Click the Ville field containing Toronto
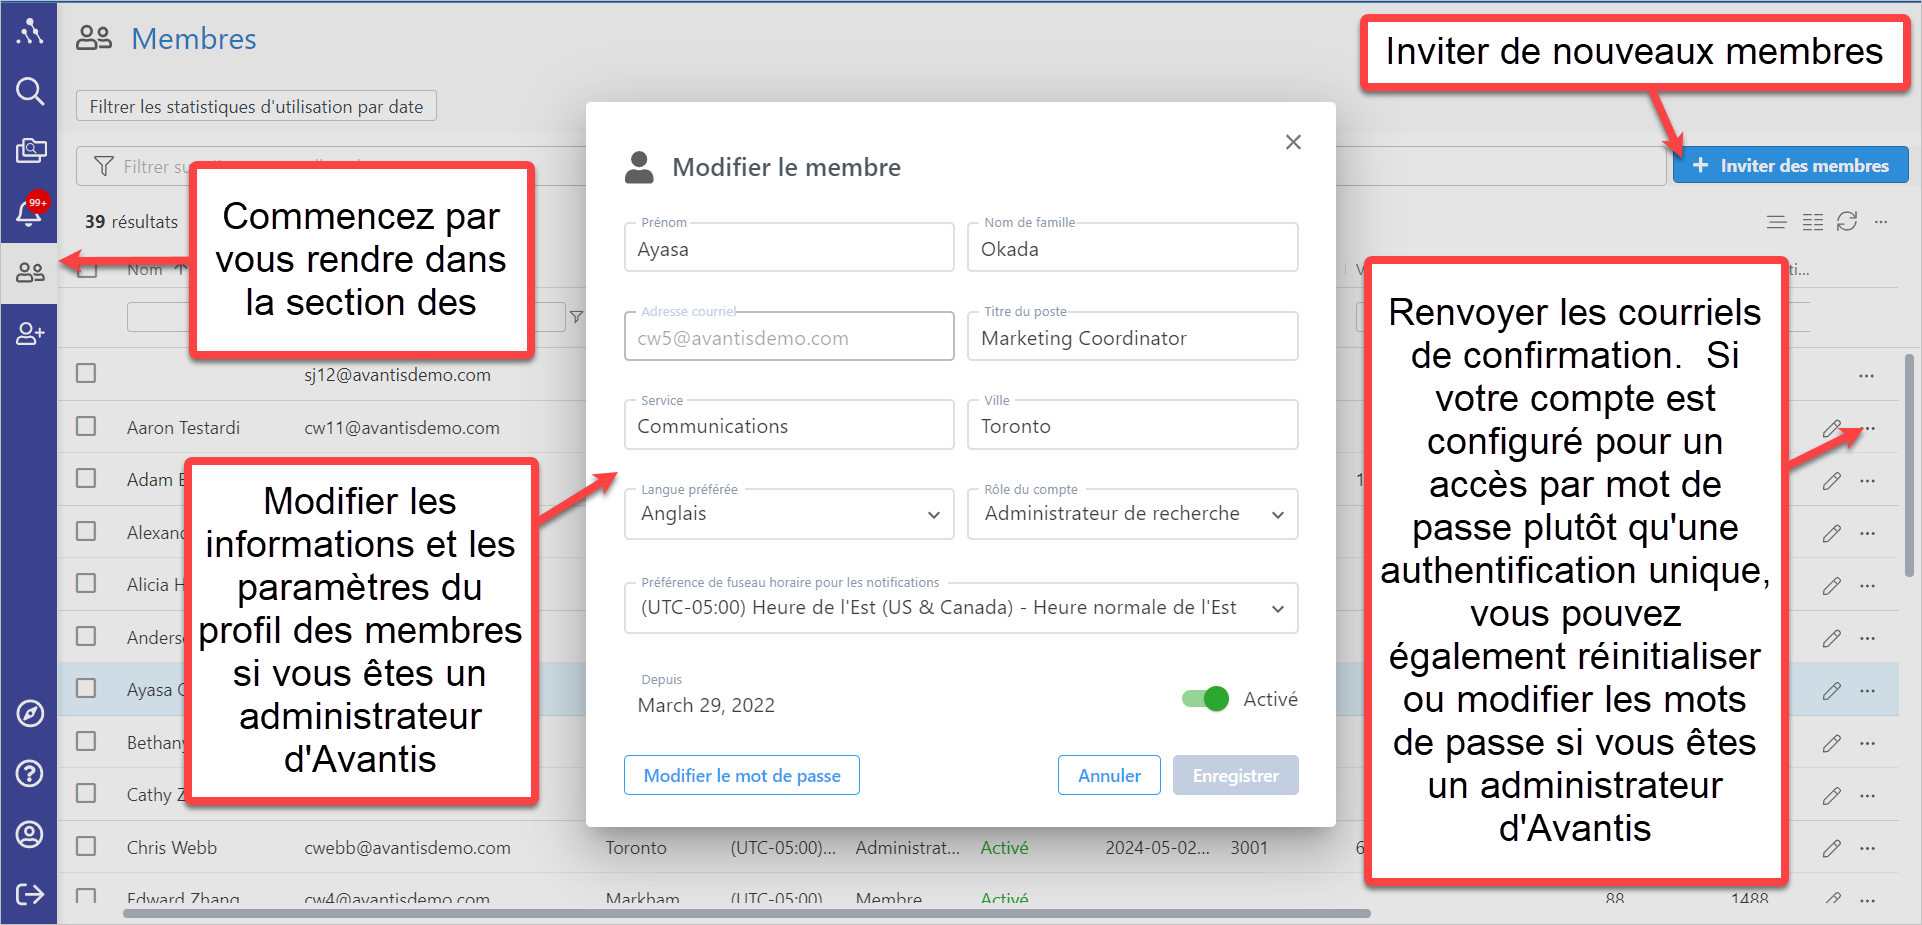This screenshot has width=1922, height=925. [1133, 425]
